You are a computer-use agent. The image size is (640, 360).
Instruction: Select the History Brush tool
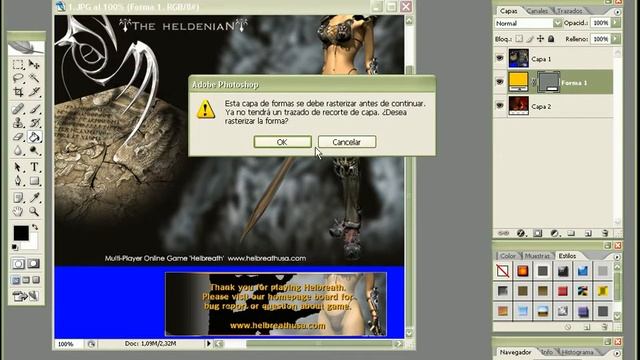(34, 122)
